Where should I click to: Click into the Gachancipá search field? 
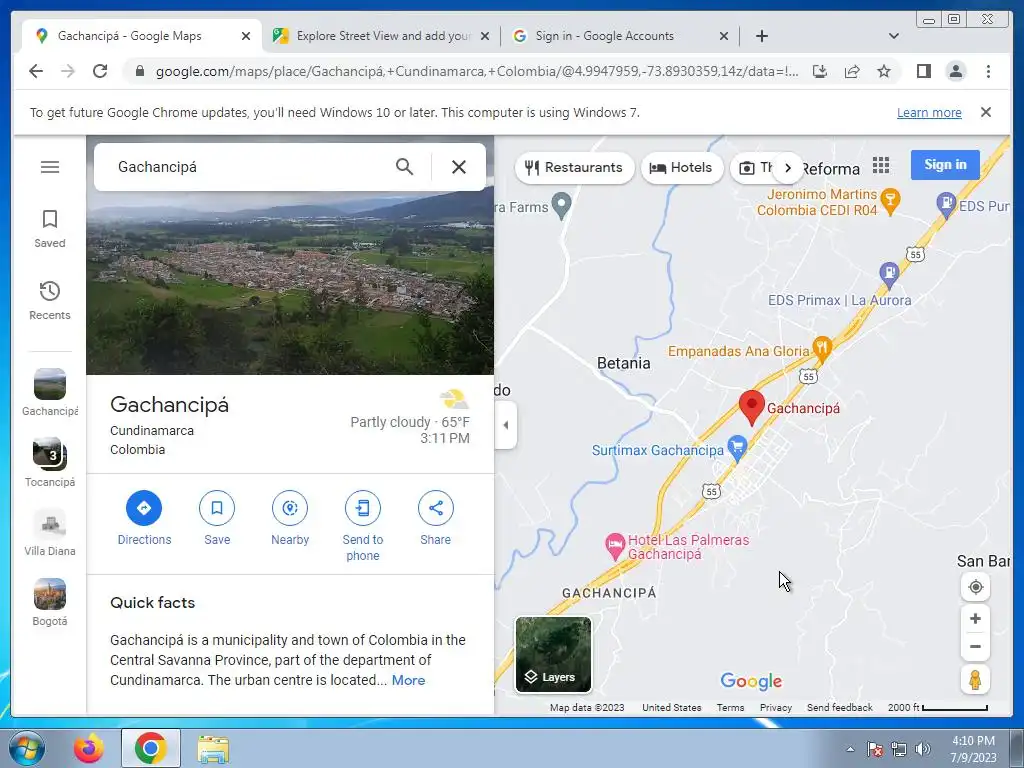[x=251, y=167]
